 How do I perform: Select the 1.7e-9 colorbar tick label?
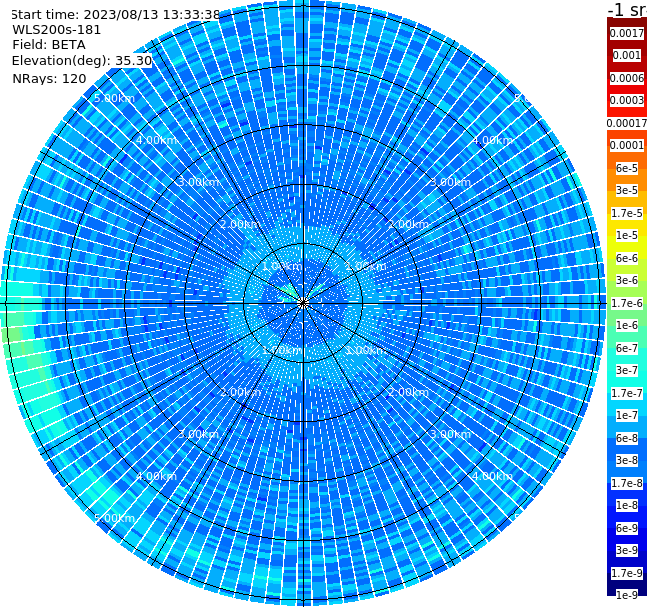[x=627, y=573]
